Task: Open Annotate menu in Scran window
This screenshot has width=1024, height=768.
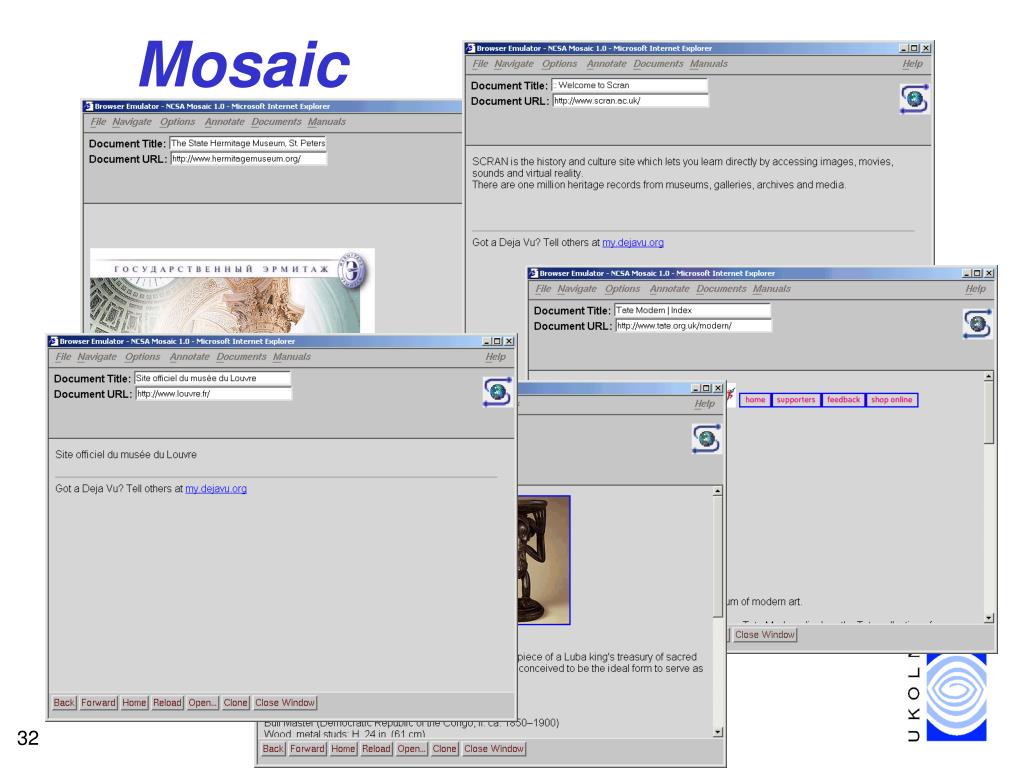Action: click(607, 63)
